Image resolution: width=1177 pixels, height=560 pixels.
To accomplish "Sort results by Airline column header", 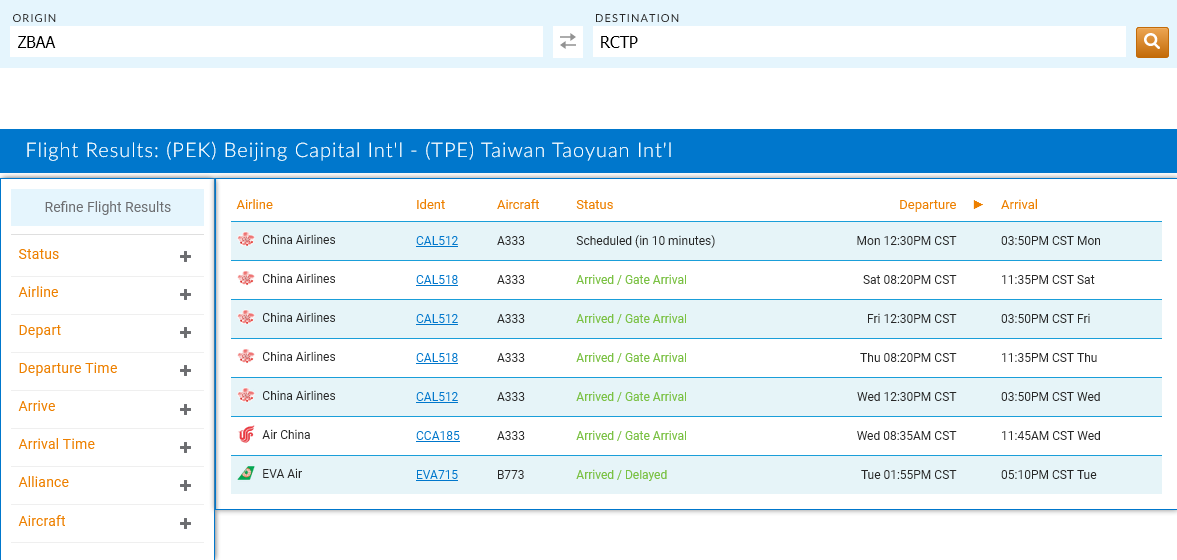I will [x=255, y=205].
